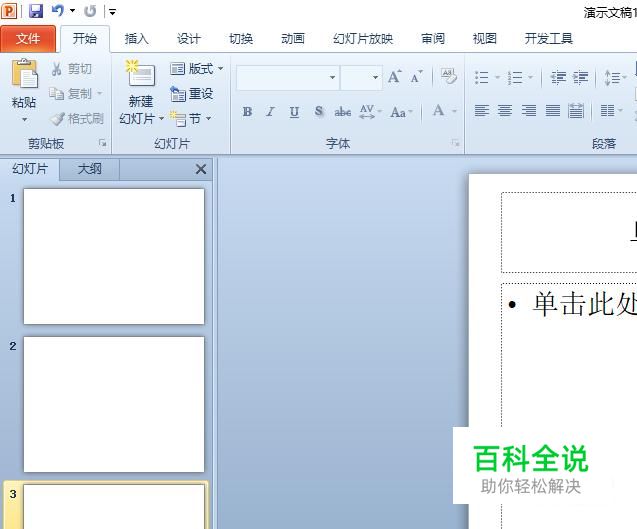
Task: Click the Distributed alignment icon
Action: click(576, 111)
